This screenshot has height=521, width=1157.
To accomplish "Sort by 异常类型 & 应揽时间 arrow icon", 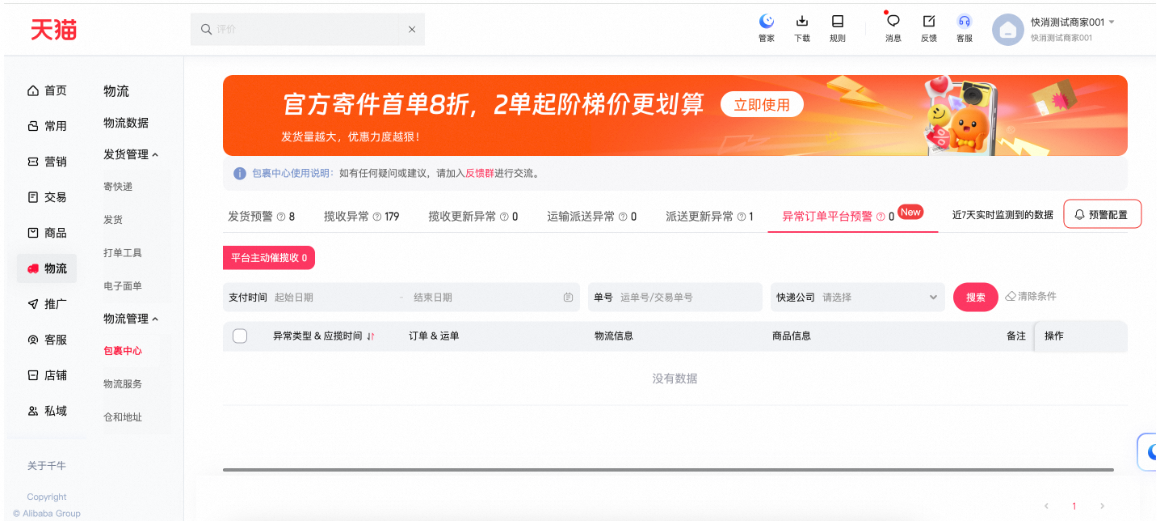I will [x=371, y=337].
